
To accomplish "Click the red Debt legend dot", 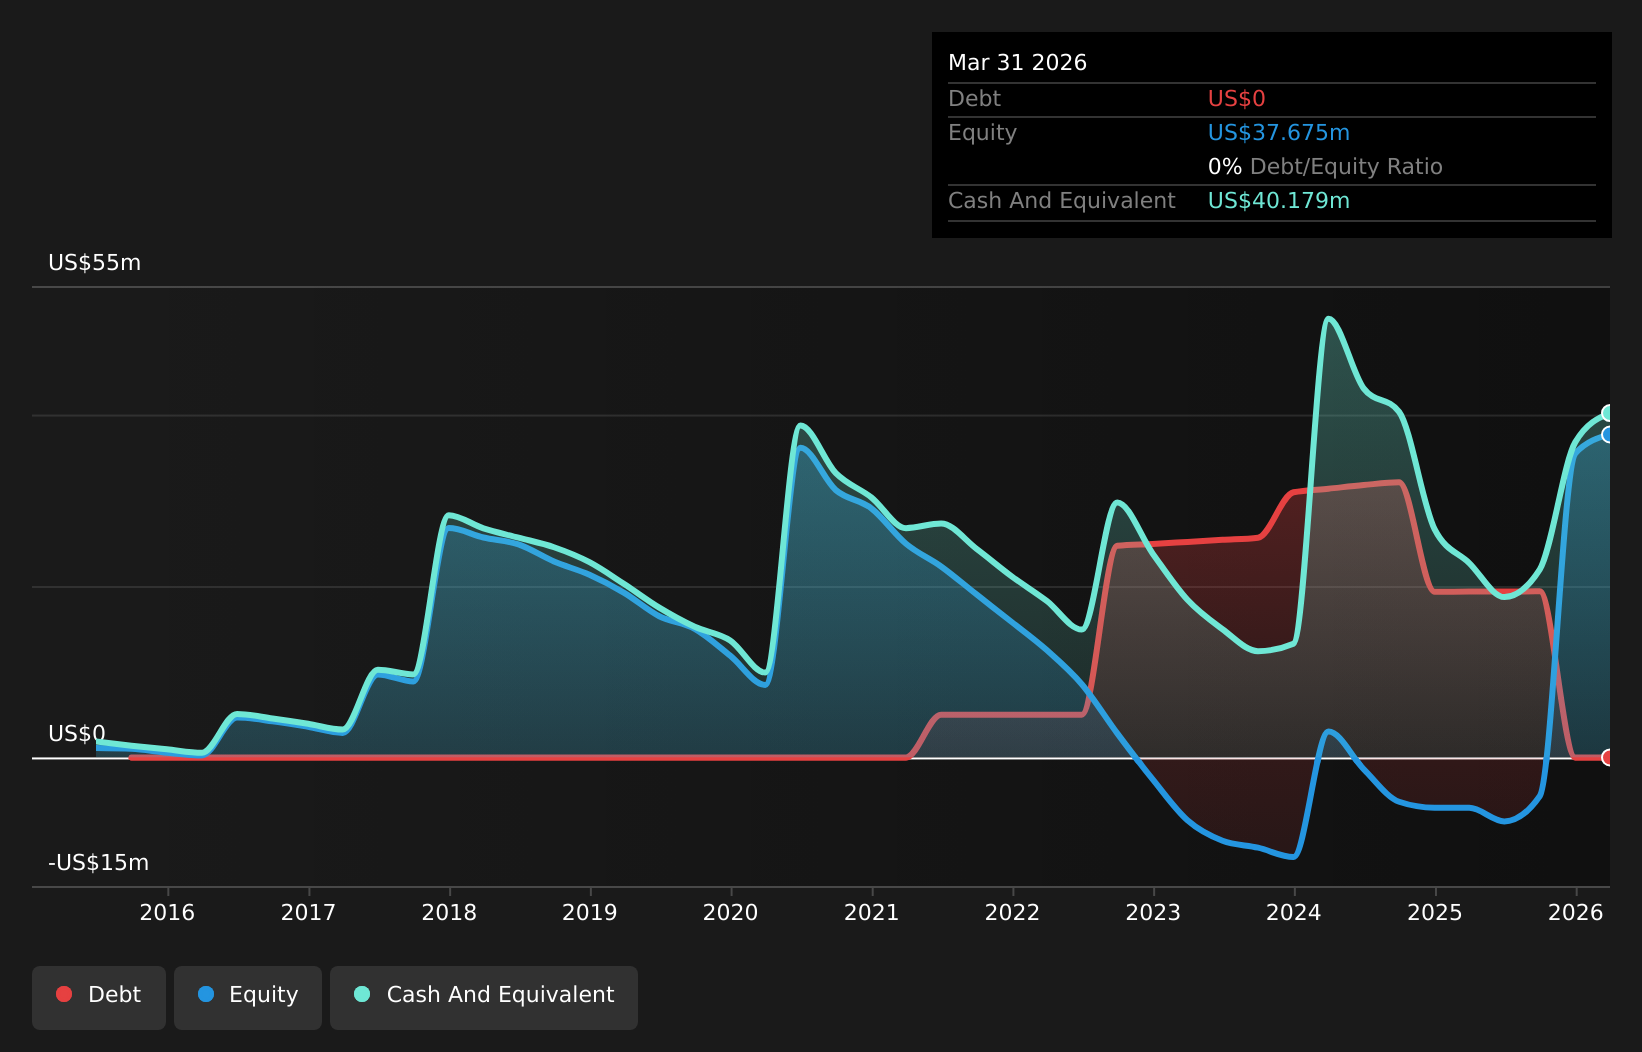I will 64,994.
